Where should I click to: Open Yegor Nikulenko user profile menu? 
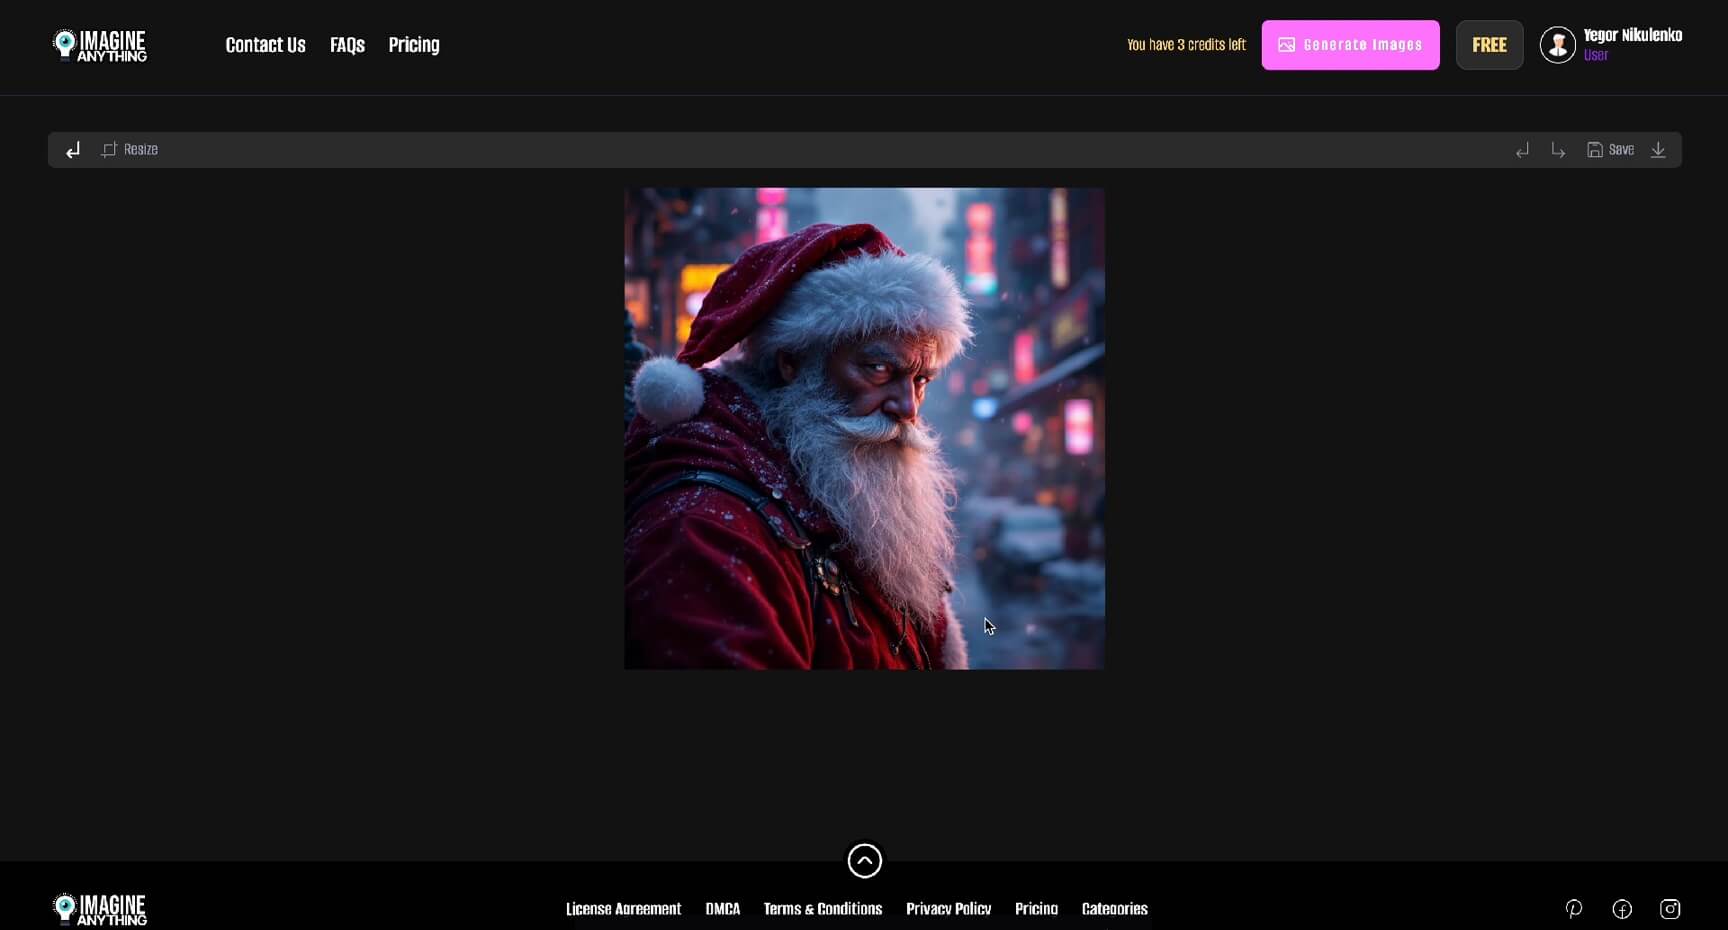pos(1611,45)
